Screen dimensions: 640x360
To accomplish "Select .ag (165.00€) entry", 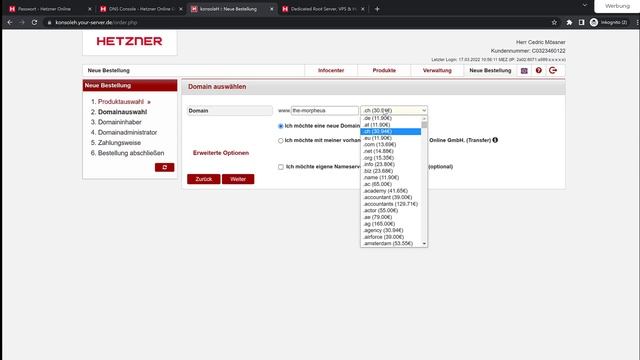I will [x=391, y=224].
